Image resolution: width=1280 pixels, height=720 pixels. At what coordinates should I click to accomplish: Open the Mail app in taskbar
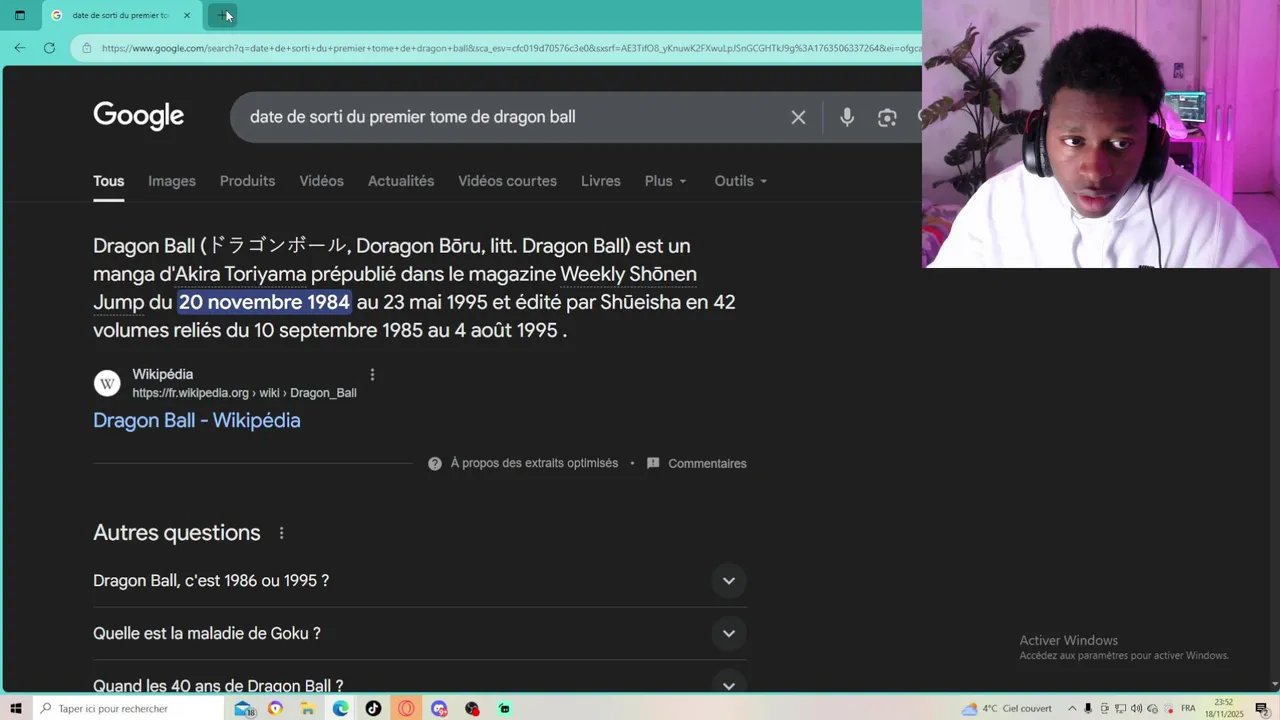click(x=244, y=708)
